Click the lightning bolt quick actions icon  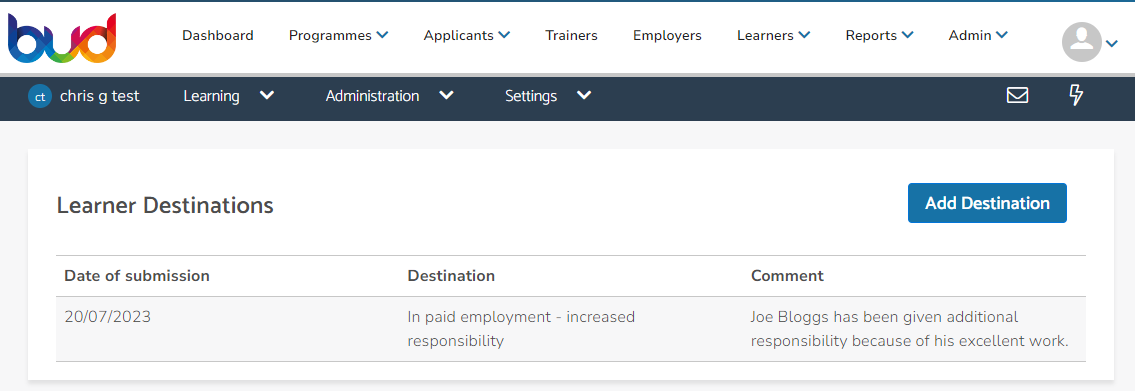1076,96
